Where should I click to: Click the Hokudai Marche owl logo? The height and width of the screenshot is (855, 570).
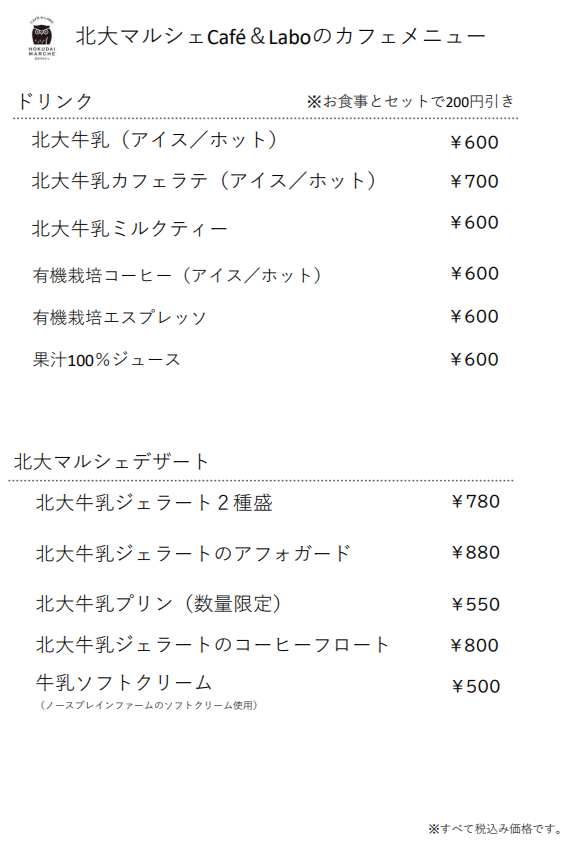[42, 38]
